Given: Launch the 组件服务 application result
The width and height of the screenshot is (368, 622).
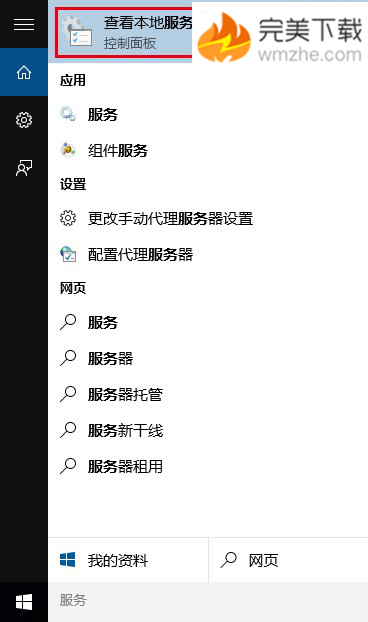Looking at the screenshot, I should pyautogui.click(x=208, y=150).
